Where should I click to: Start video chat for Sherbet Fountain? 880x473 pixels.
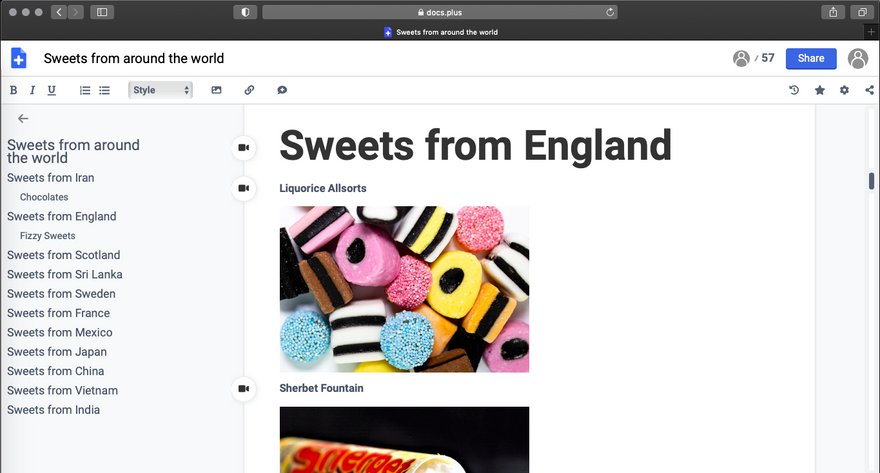(244, 388)
